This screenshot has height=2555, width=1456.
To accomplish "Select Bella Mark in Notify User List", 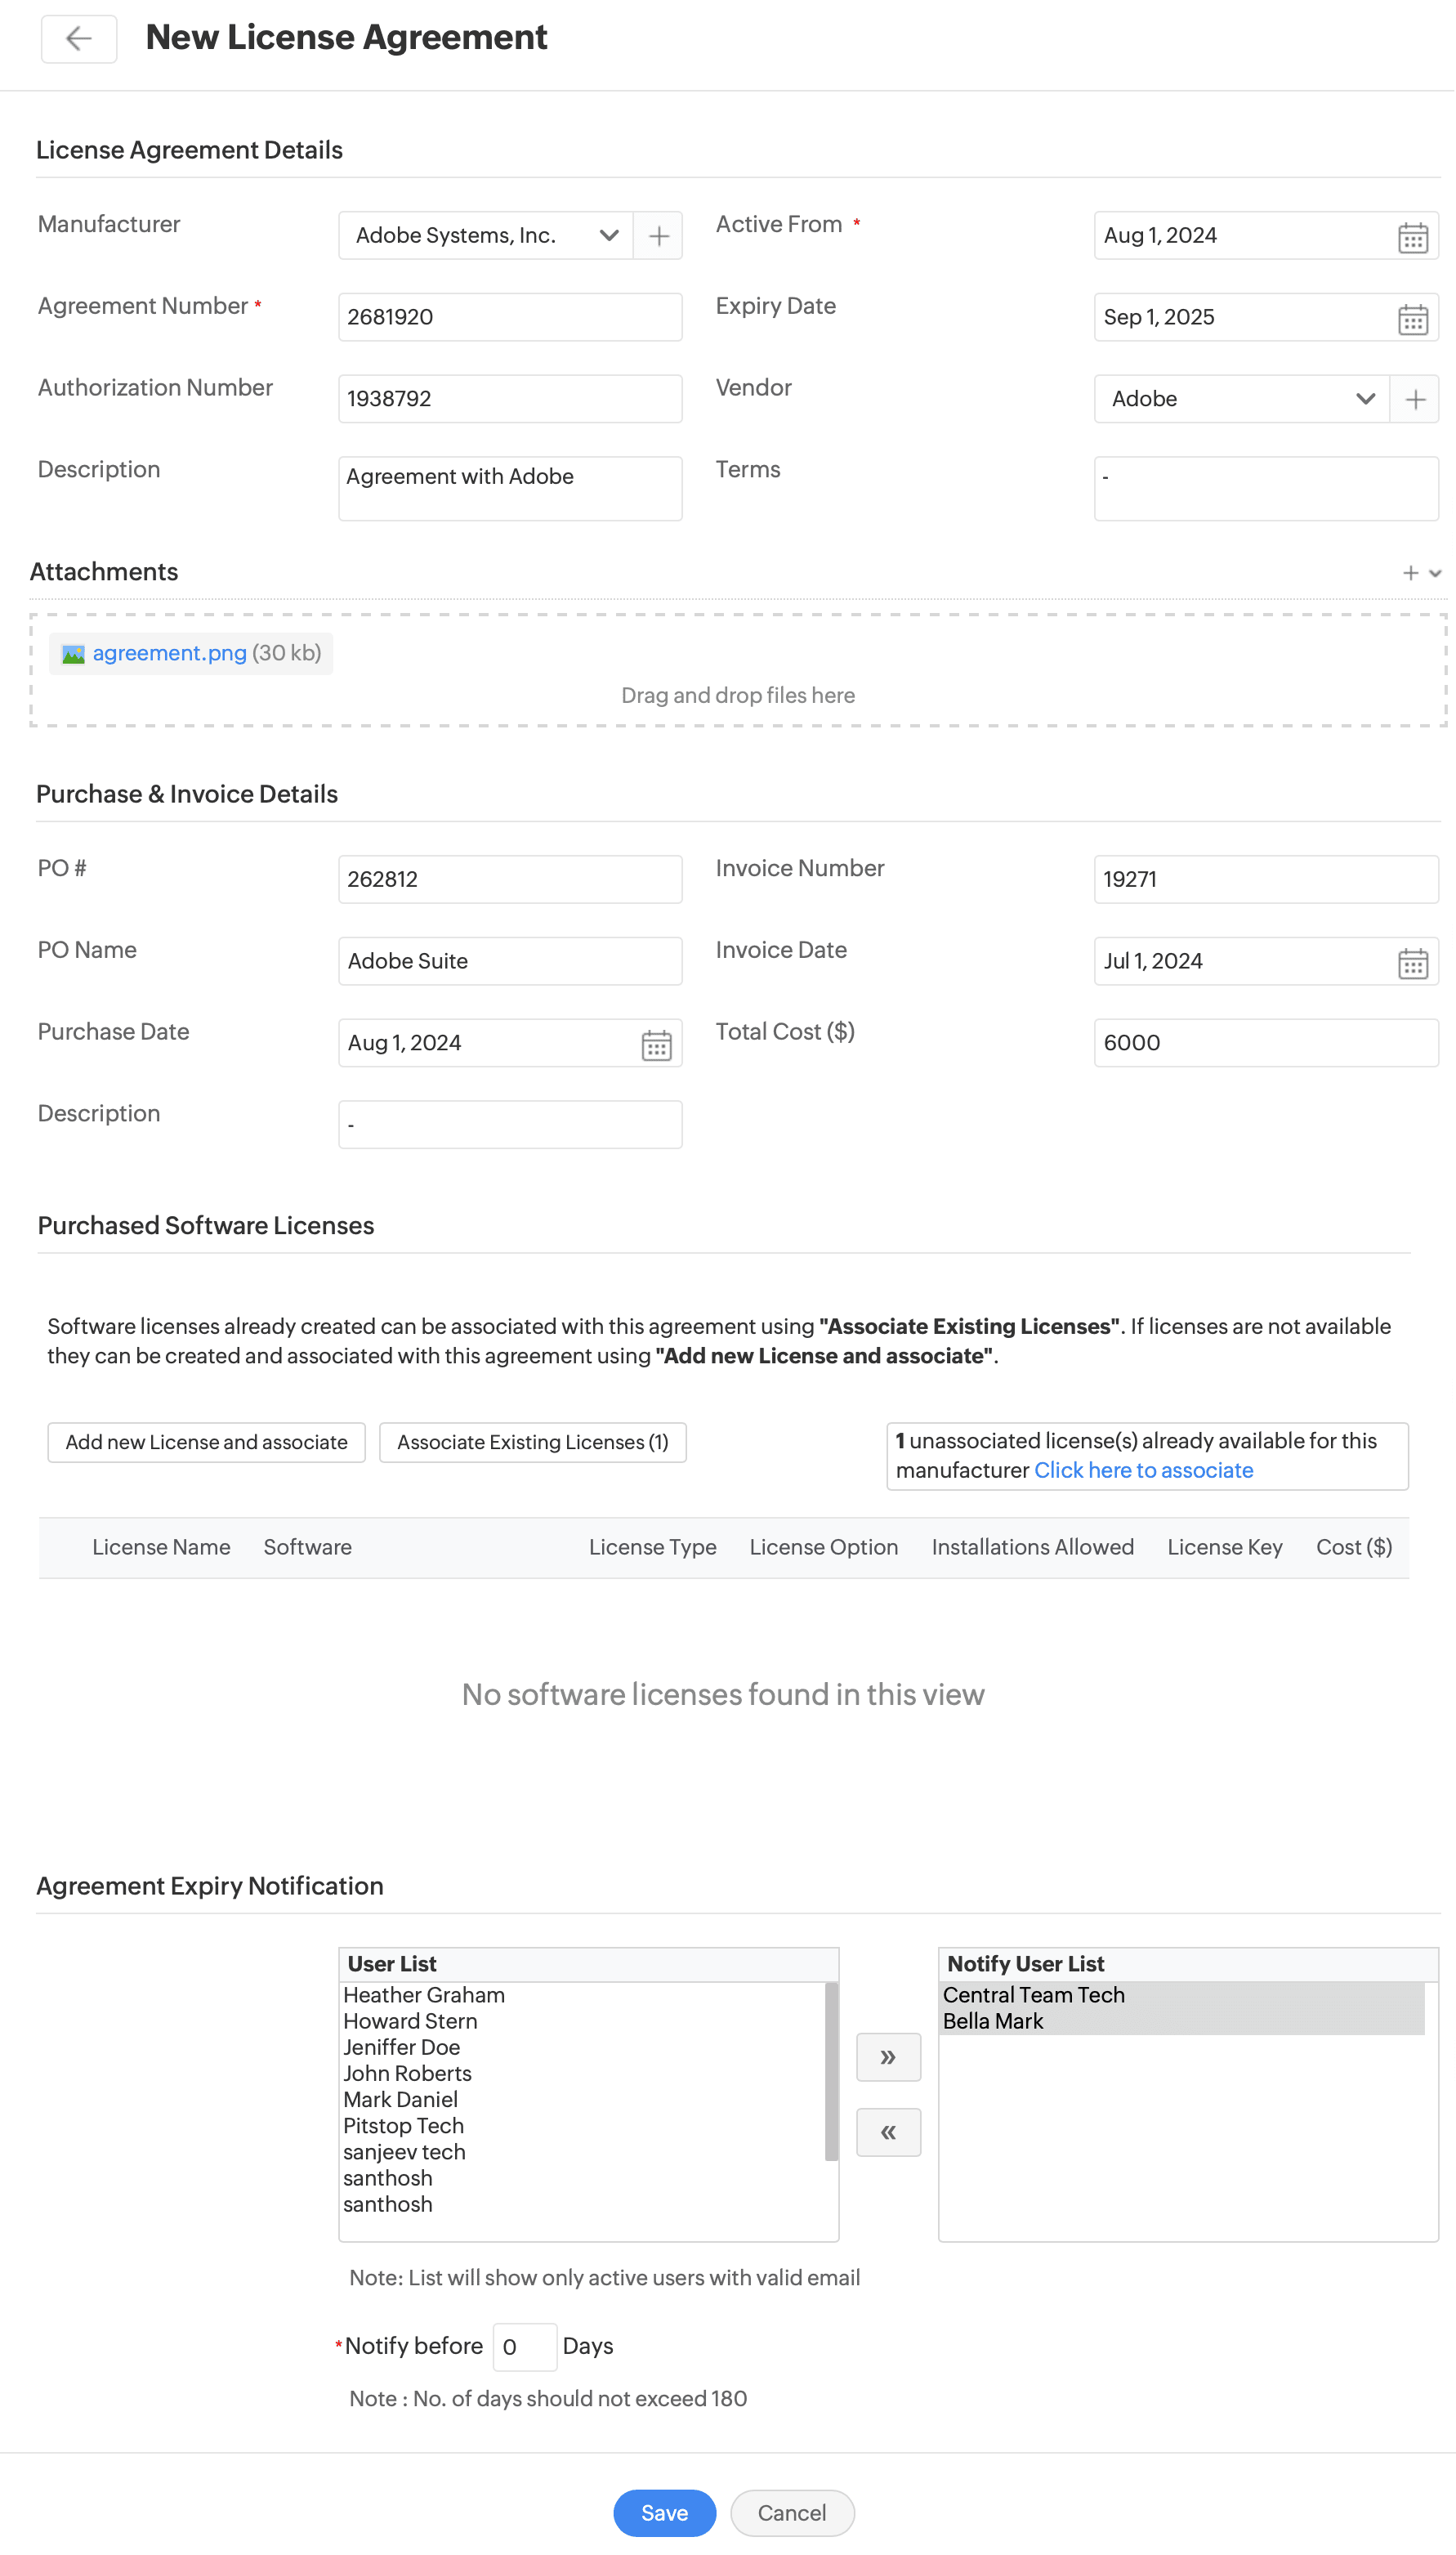I will (992, 2021).
